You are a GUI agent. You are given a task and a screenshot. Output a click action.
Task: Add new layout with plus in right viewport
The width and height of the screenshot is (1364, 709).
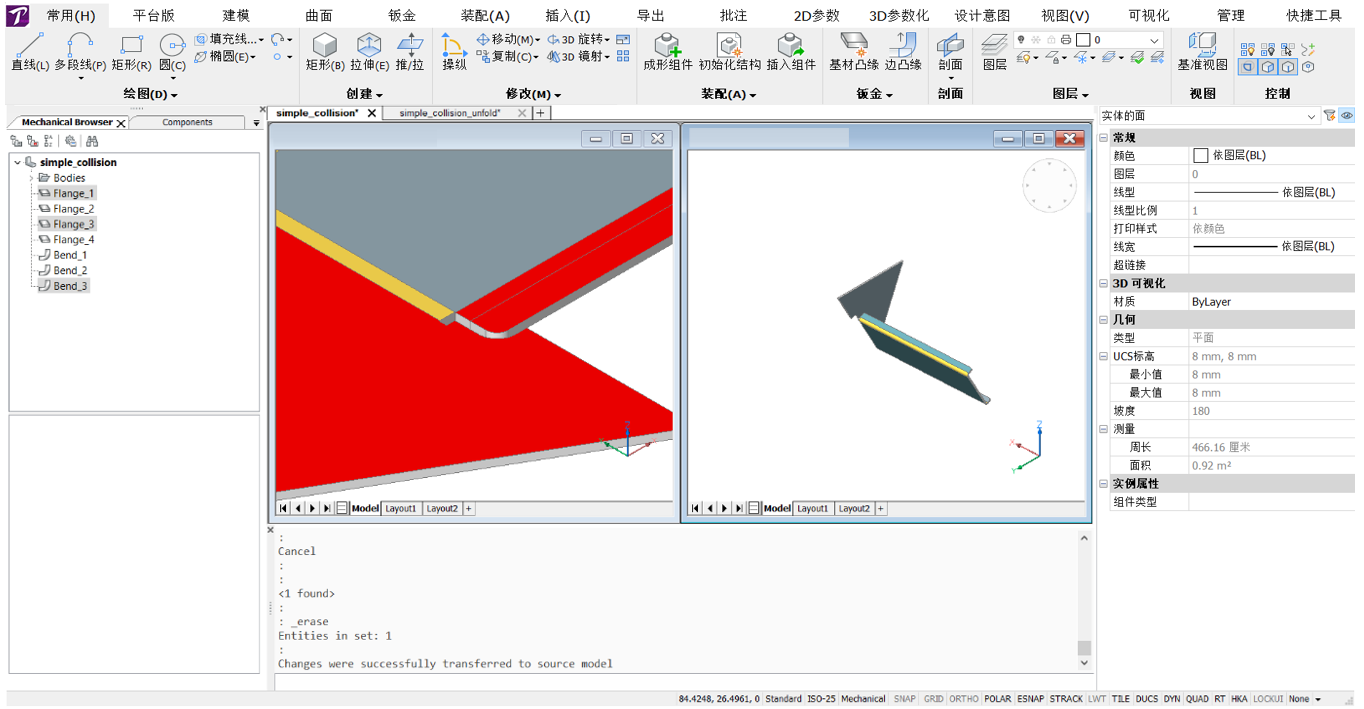click(x=880, y=508)
